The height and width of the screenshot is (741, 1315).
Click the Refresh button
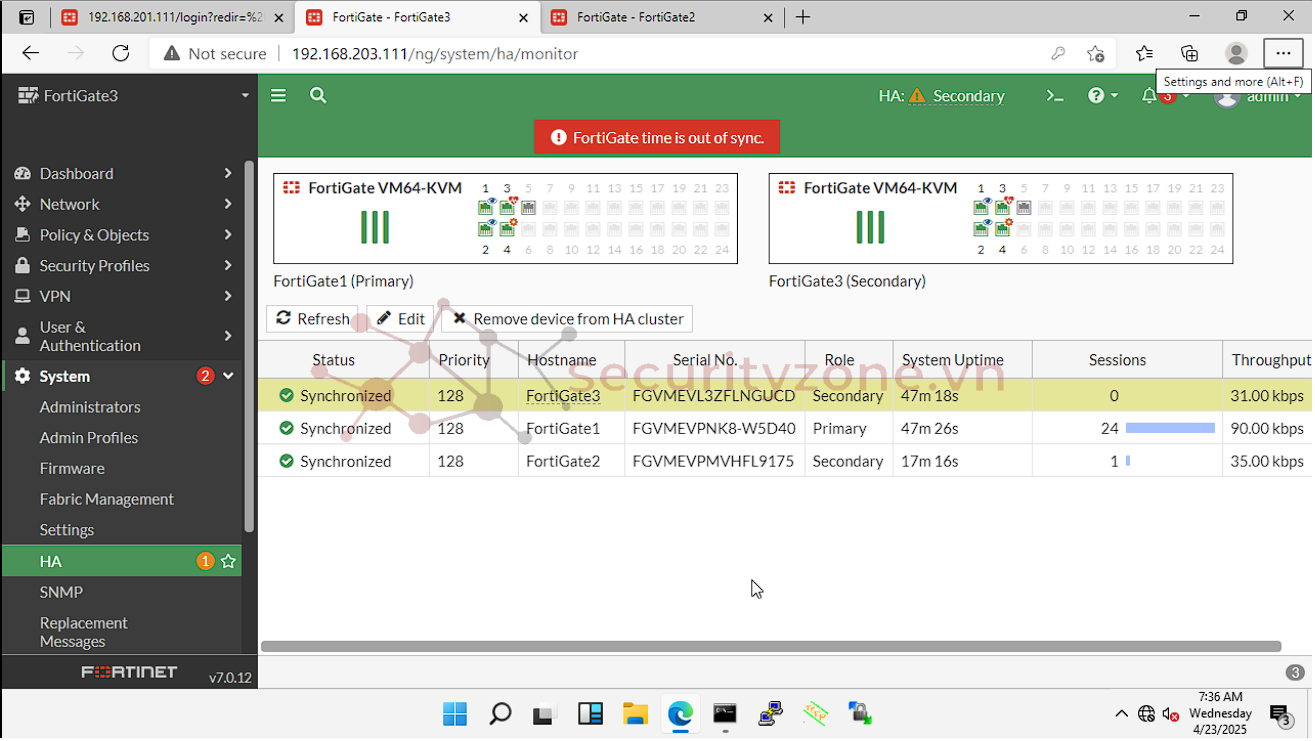tap(312, 319)
